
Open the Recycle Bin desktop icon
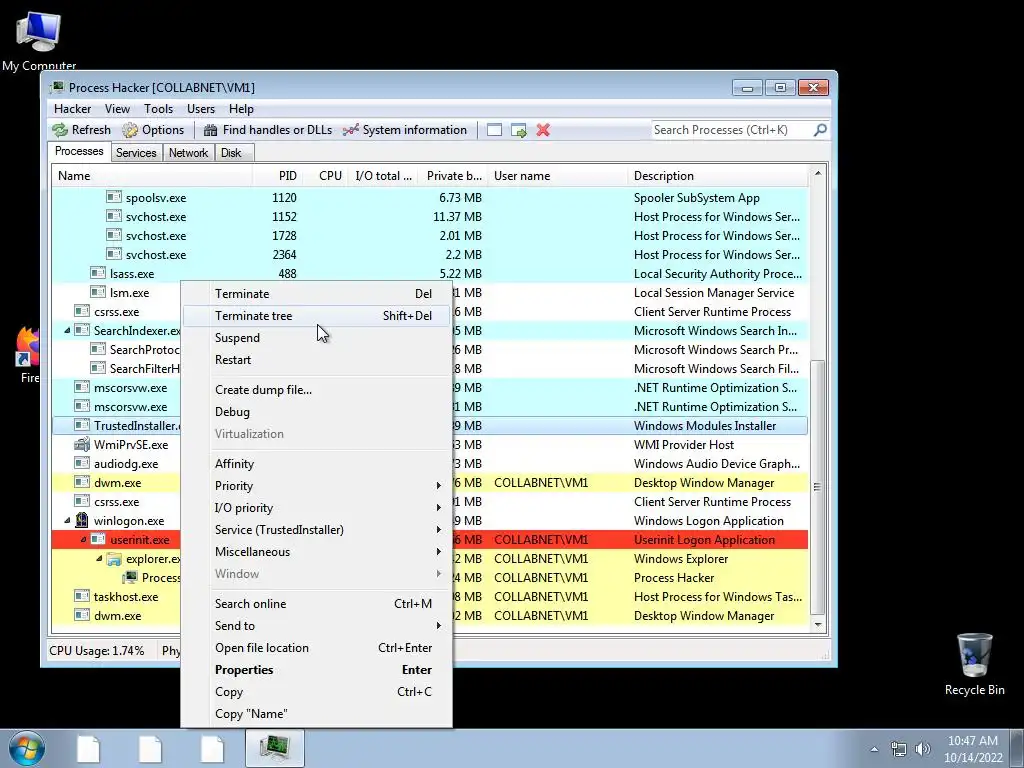pos(974,664)
